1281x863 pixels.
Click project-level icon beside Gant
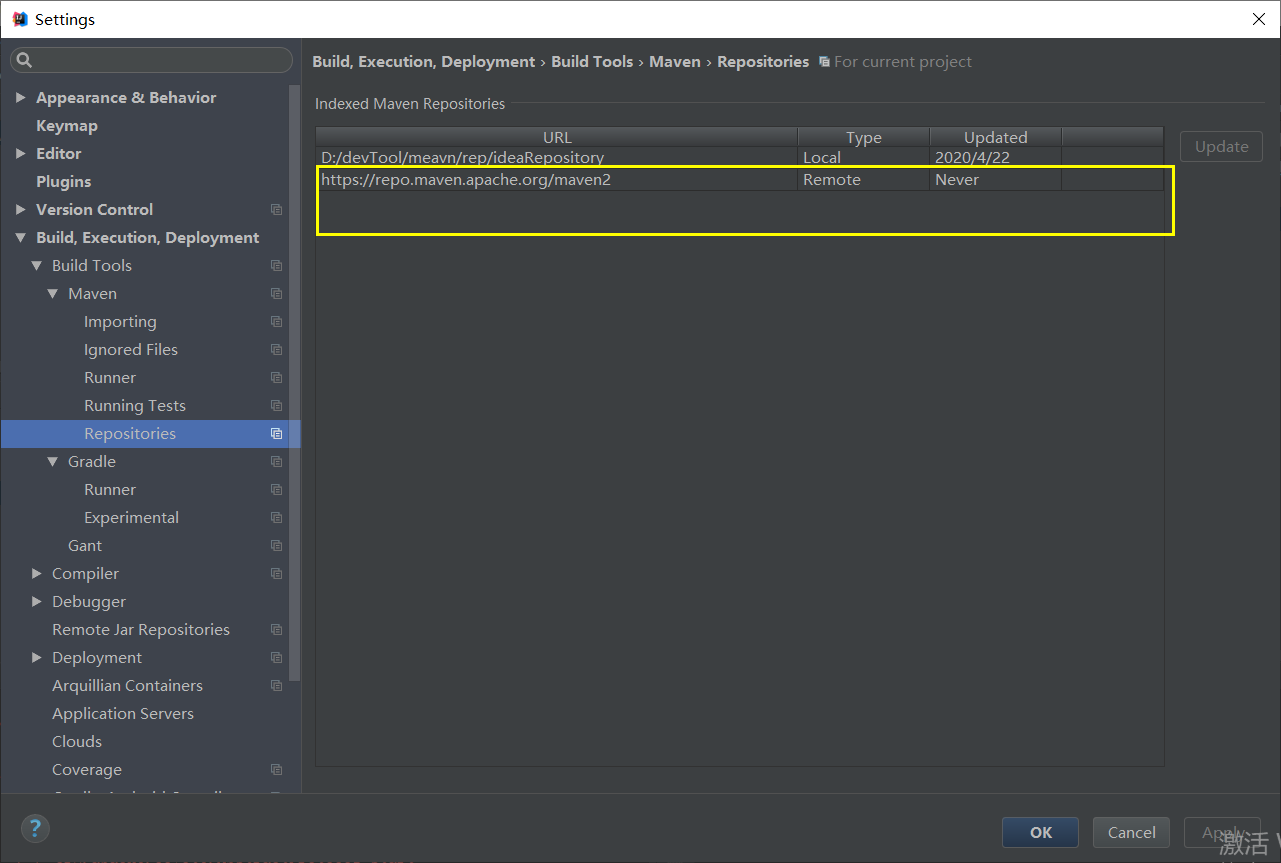276,546
